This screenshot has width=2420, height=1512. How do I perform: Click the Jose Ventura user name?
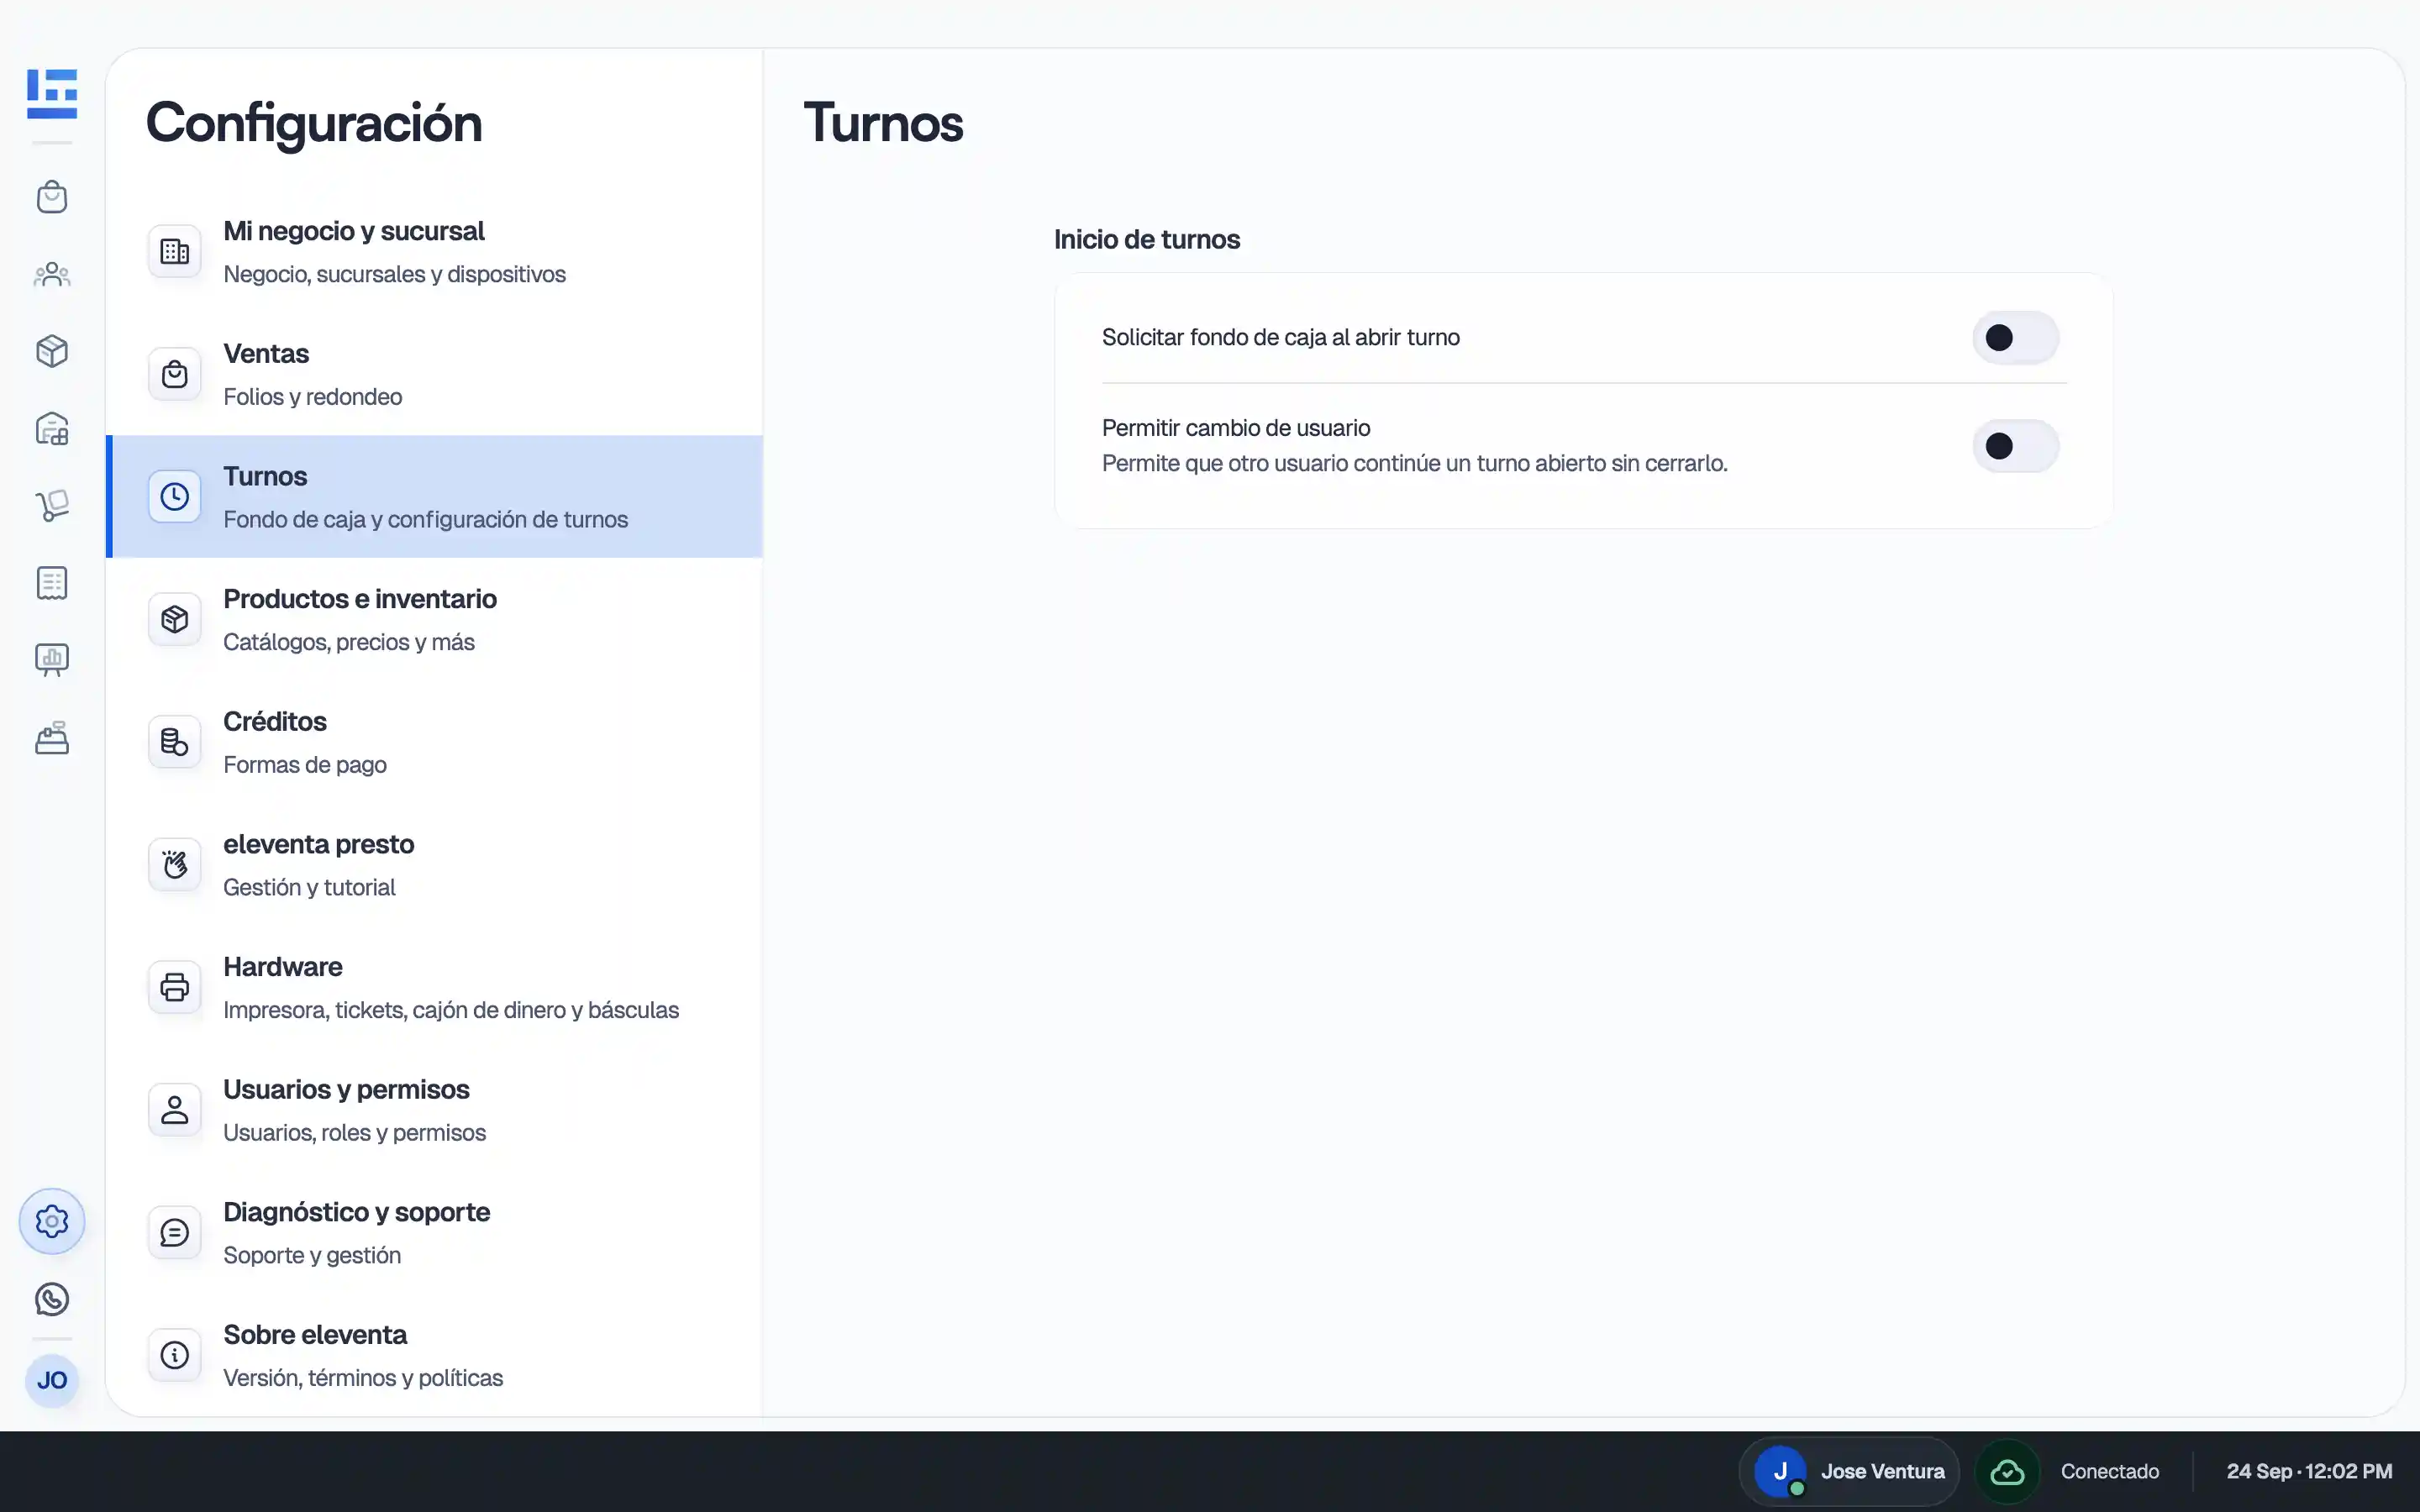point(1882,1472)
